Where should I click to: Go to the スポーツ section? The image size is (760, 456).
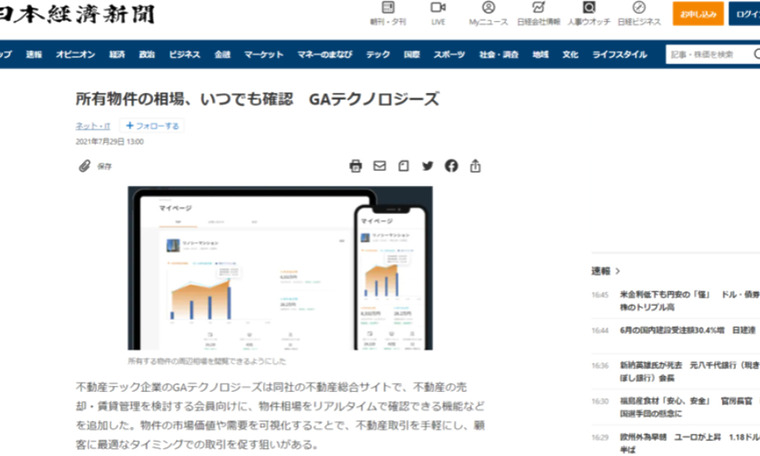[450, 54]
